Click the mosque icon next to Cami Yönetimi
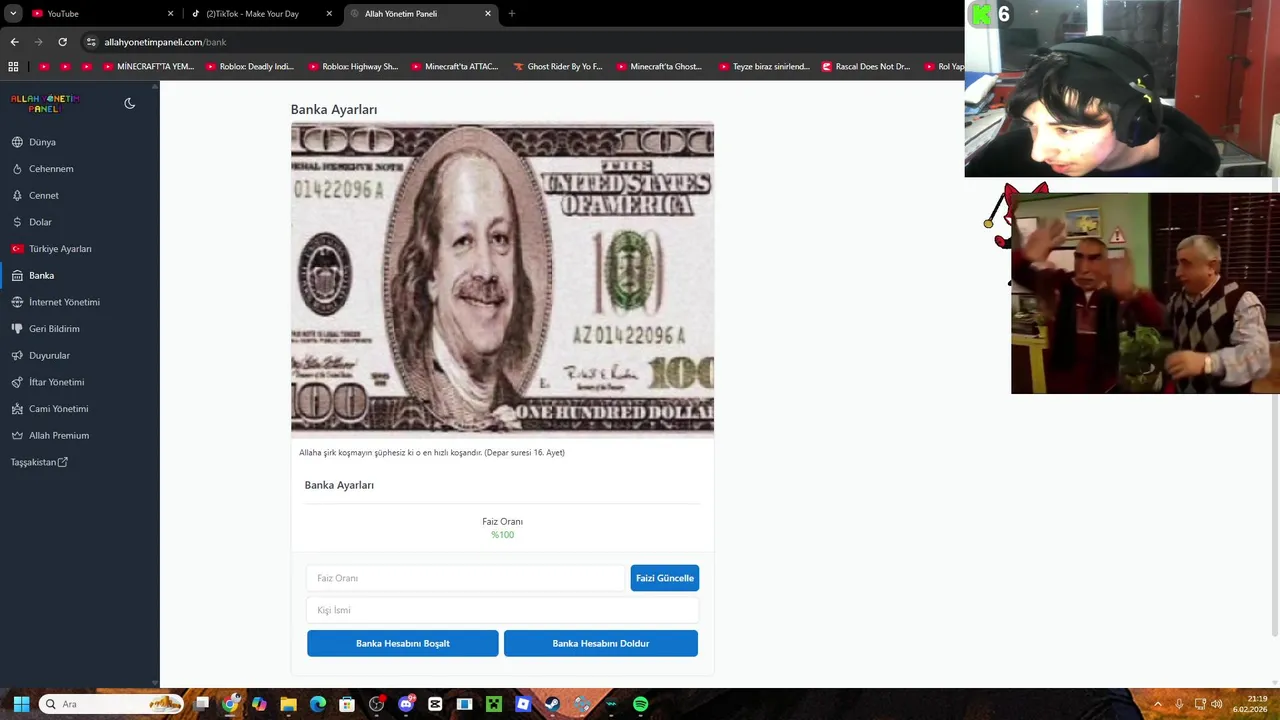This screenshot has width=1280, height=720. (17, 409)
